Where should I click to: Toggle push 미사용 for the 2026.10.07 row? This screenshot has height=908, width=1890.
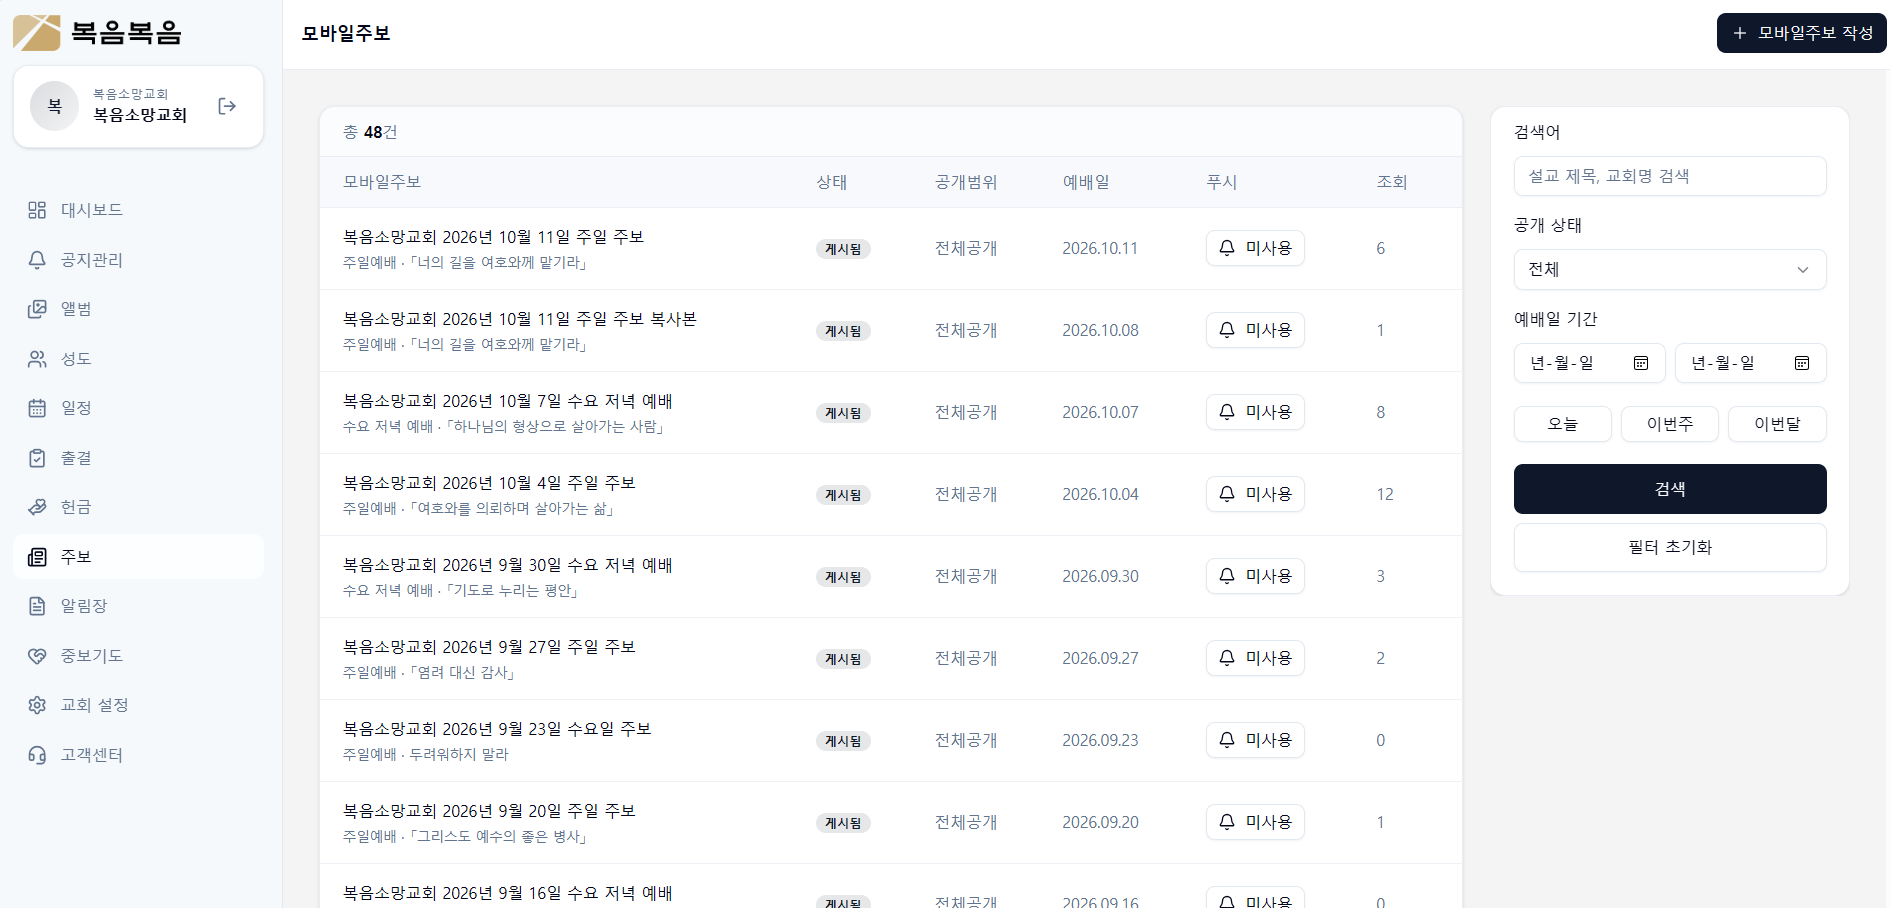(1255, 412)
